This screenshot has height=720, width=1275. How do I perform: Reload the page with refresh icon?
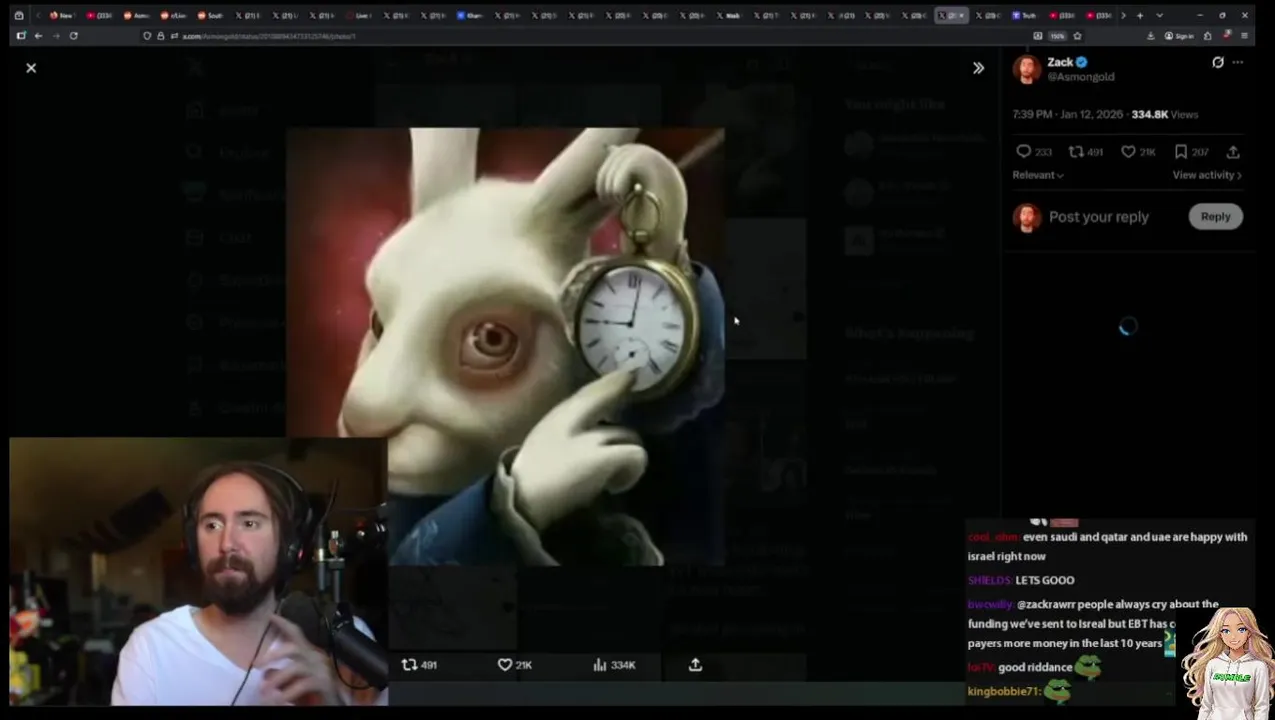coord(73,36)
